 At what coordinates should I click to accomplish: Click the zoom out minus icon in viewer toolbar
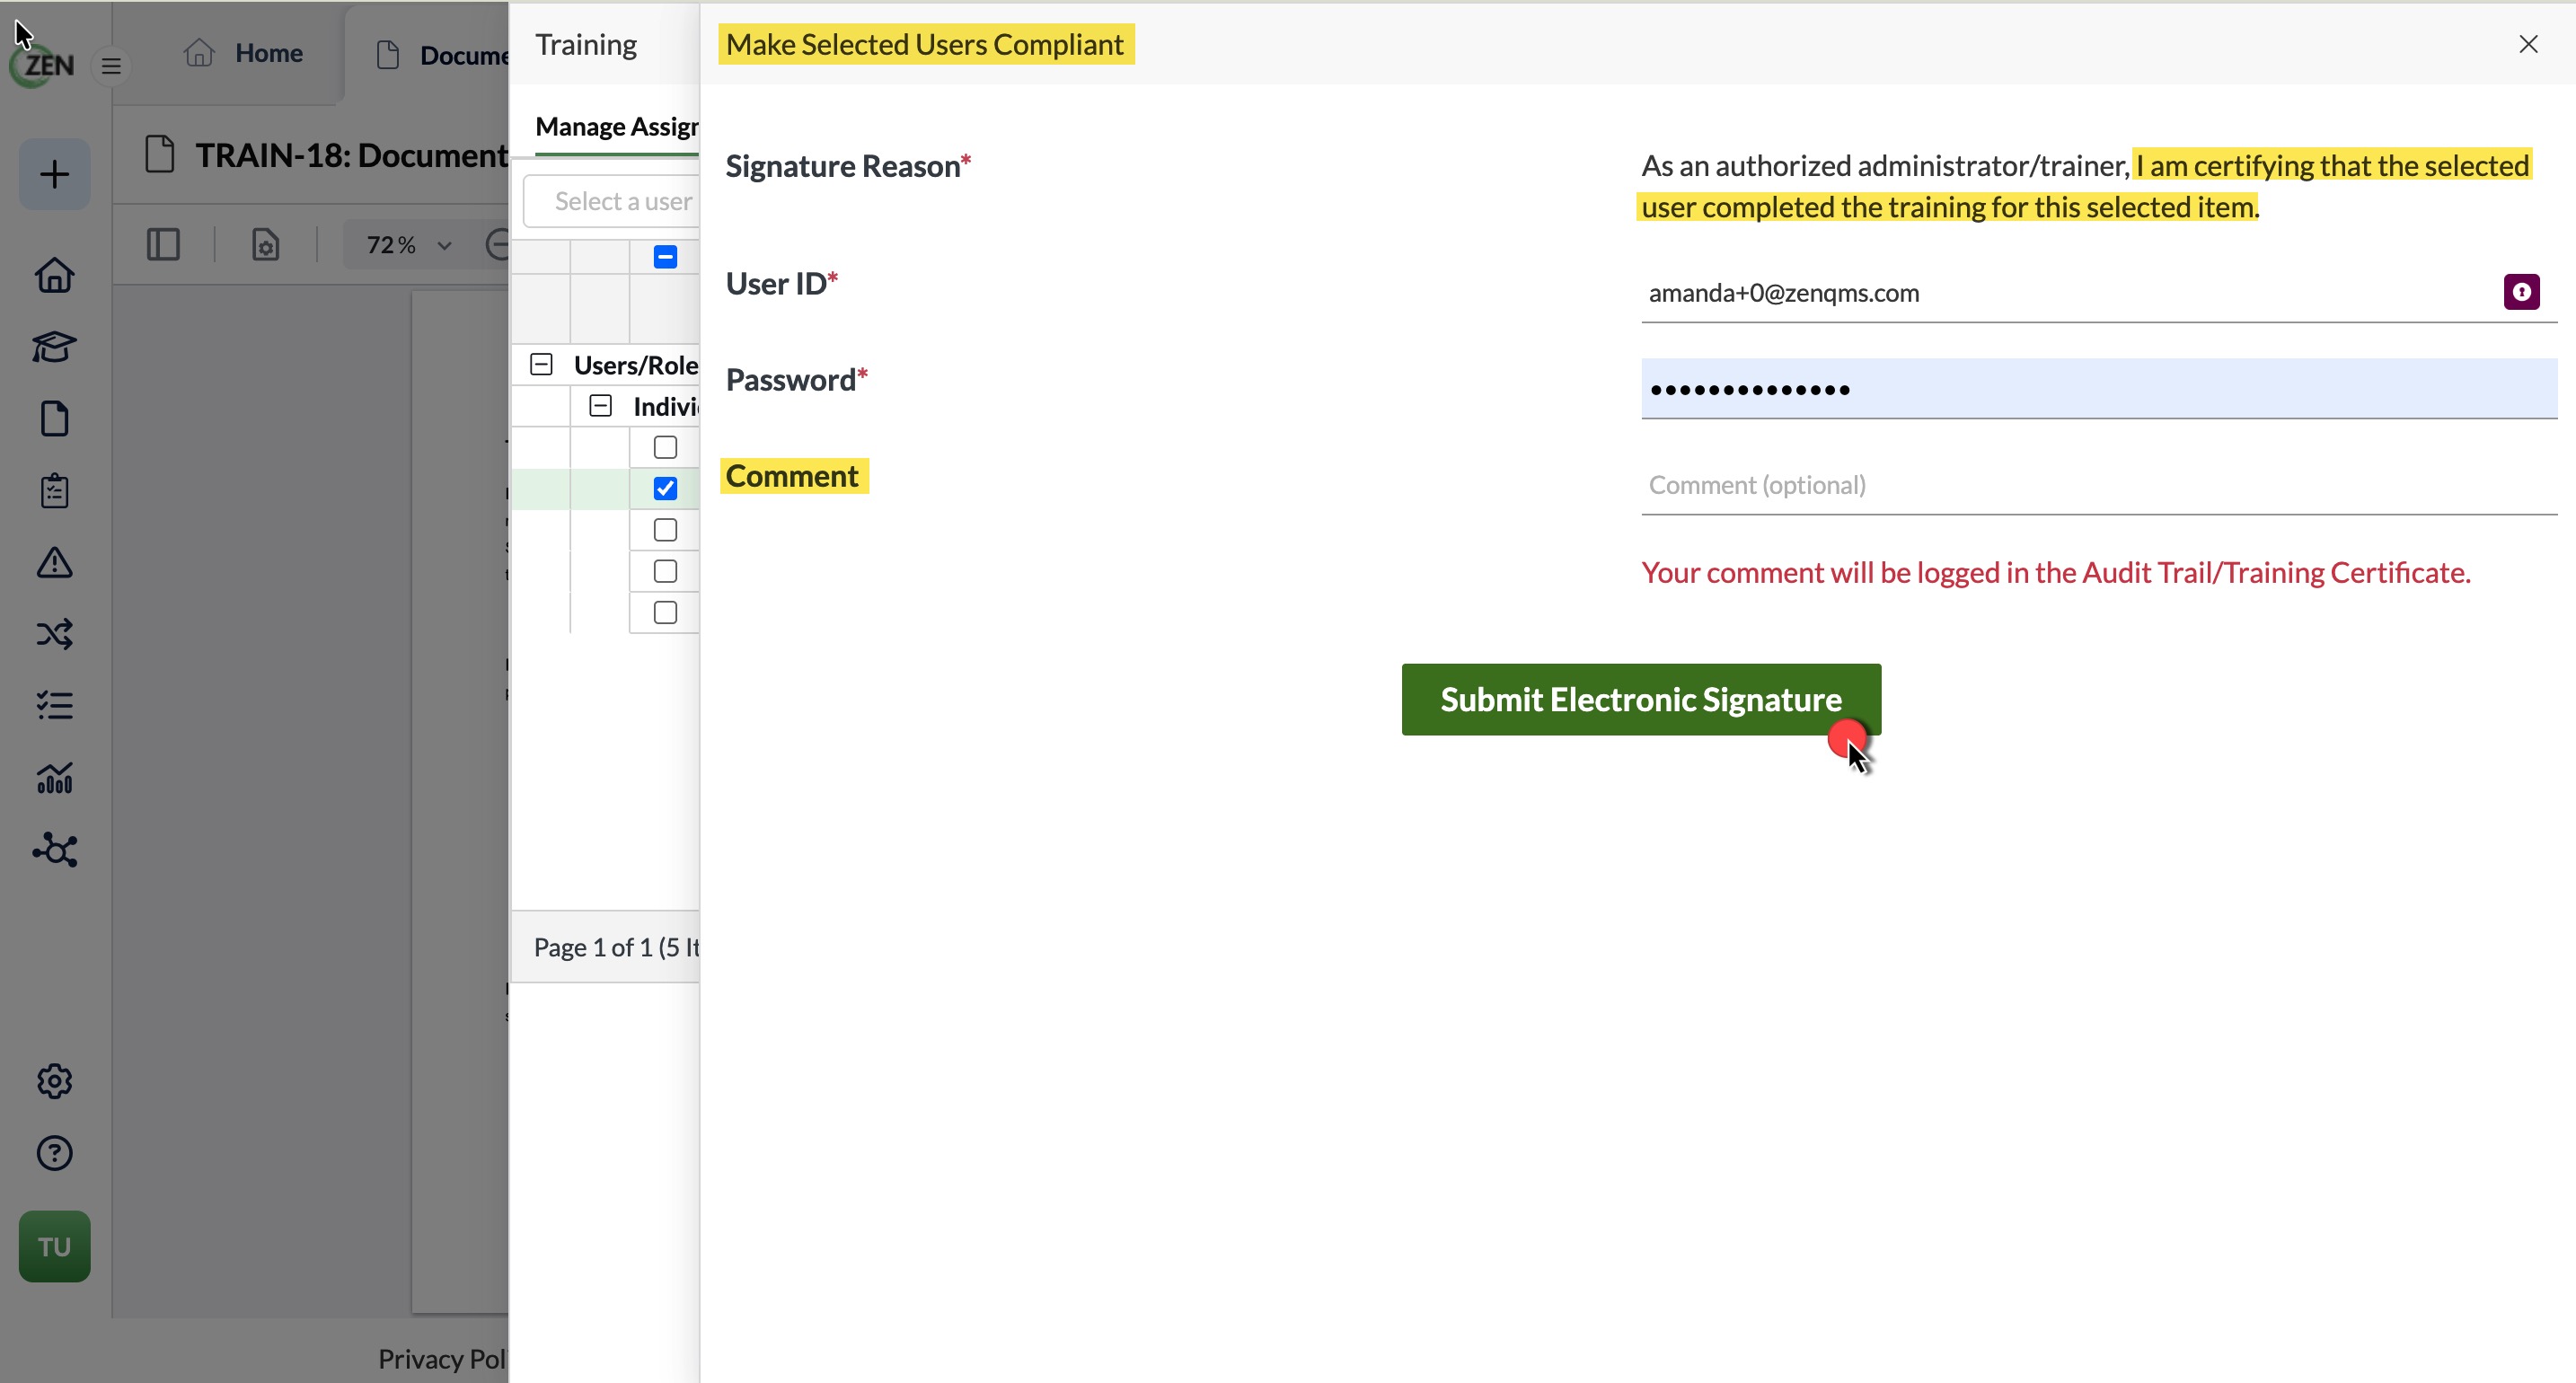497,245
